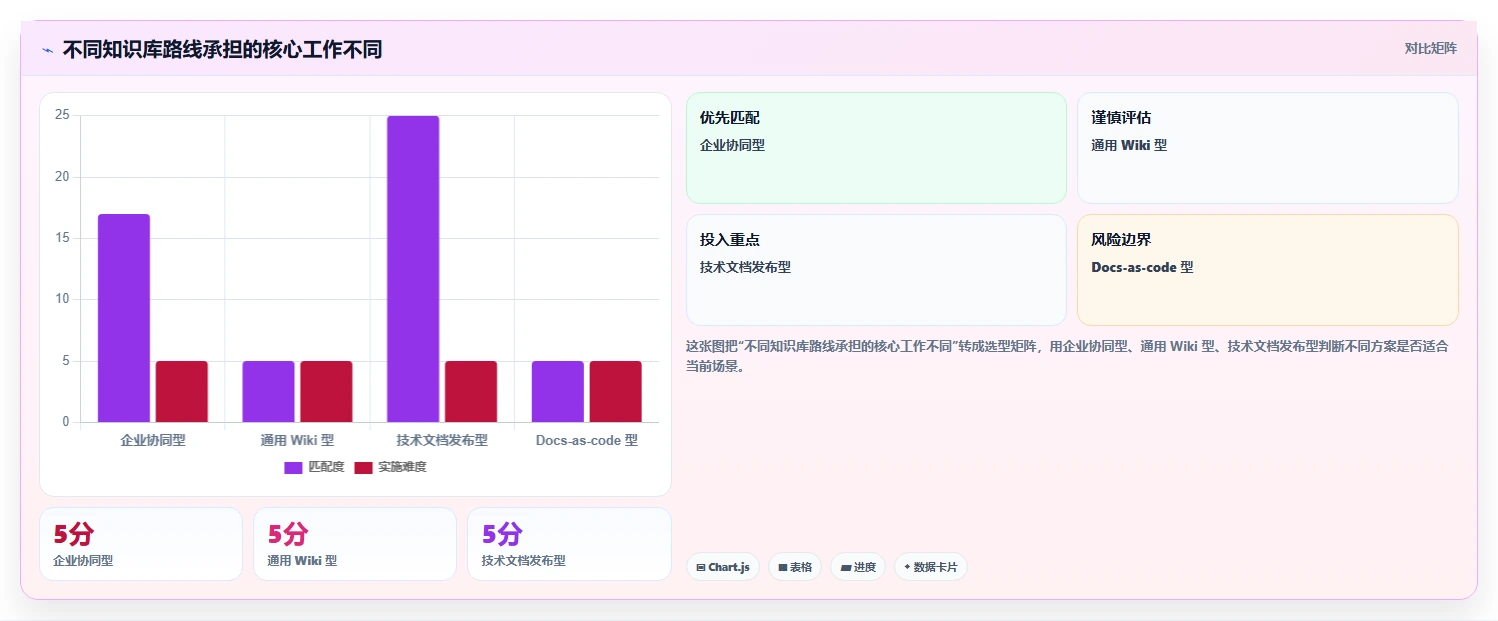
Task: Click the red 实施难度 bar for 企业协同型
Action: 182,391
